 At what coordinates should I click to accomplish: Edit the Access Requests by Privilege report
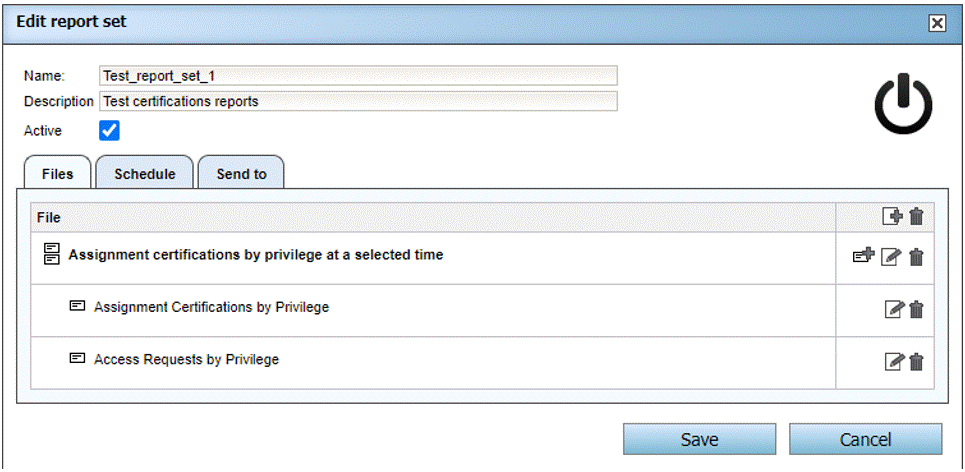click(x=895, y=362)
